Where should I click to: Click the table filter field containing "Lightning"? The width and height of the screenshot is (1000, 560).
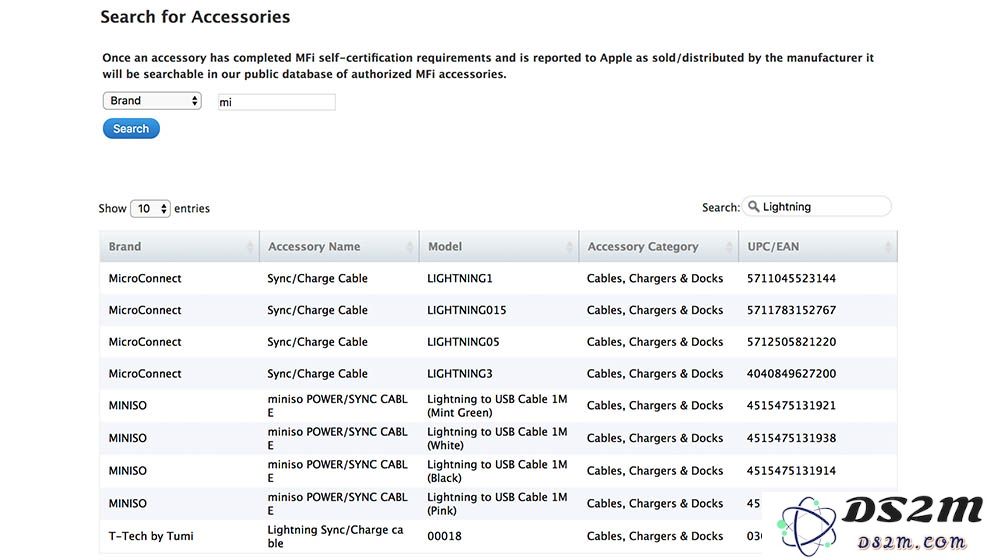point(816,207)
